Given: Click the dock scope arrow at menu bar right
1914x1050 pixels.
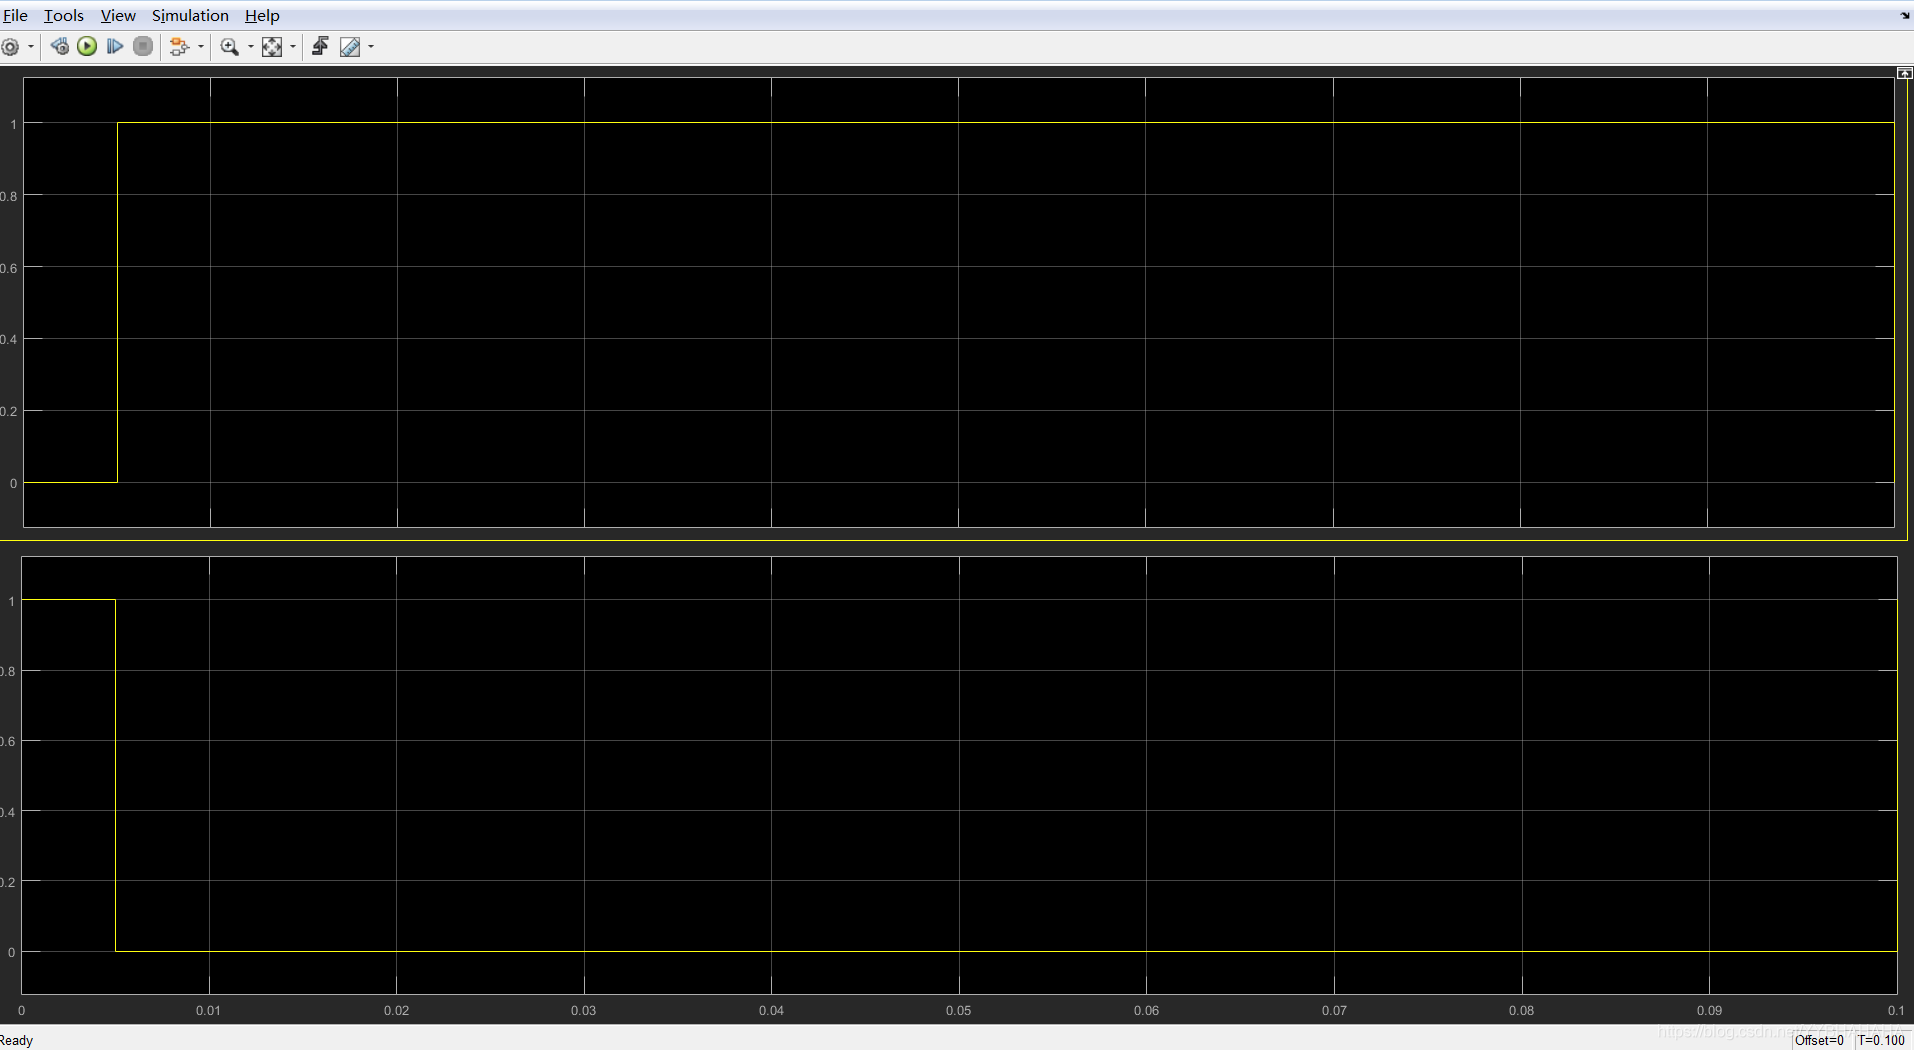Looking at the screenshot, I should point(1904,15).
